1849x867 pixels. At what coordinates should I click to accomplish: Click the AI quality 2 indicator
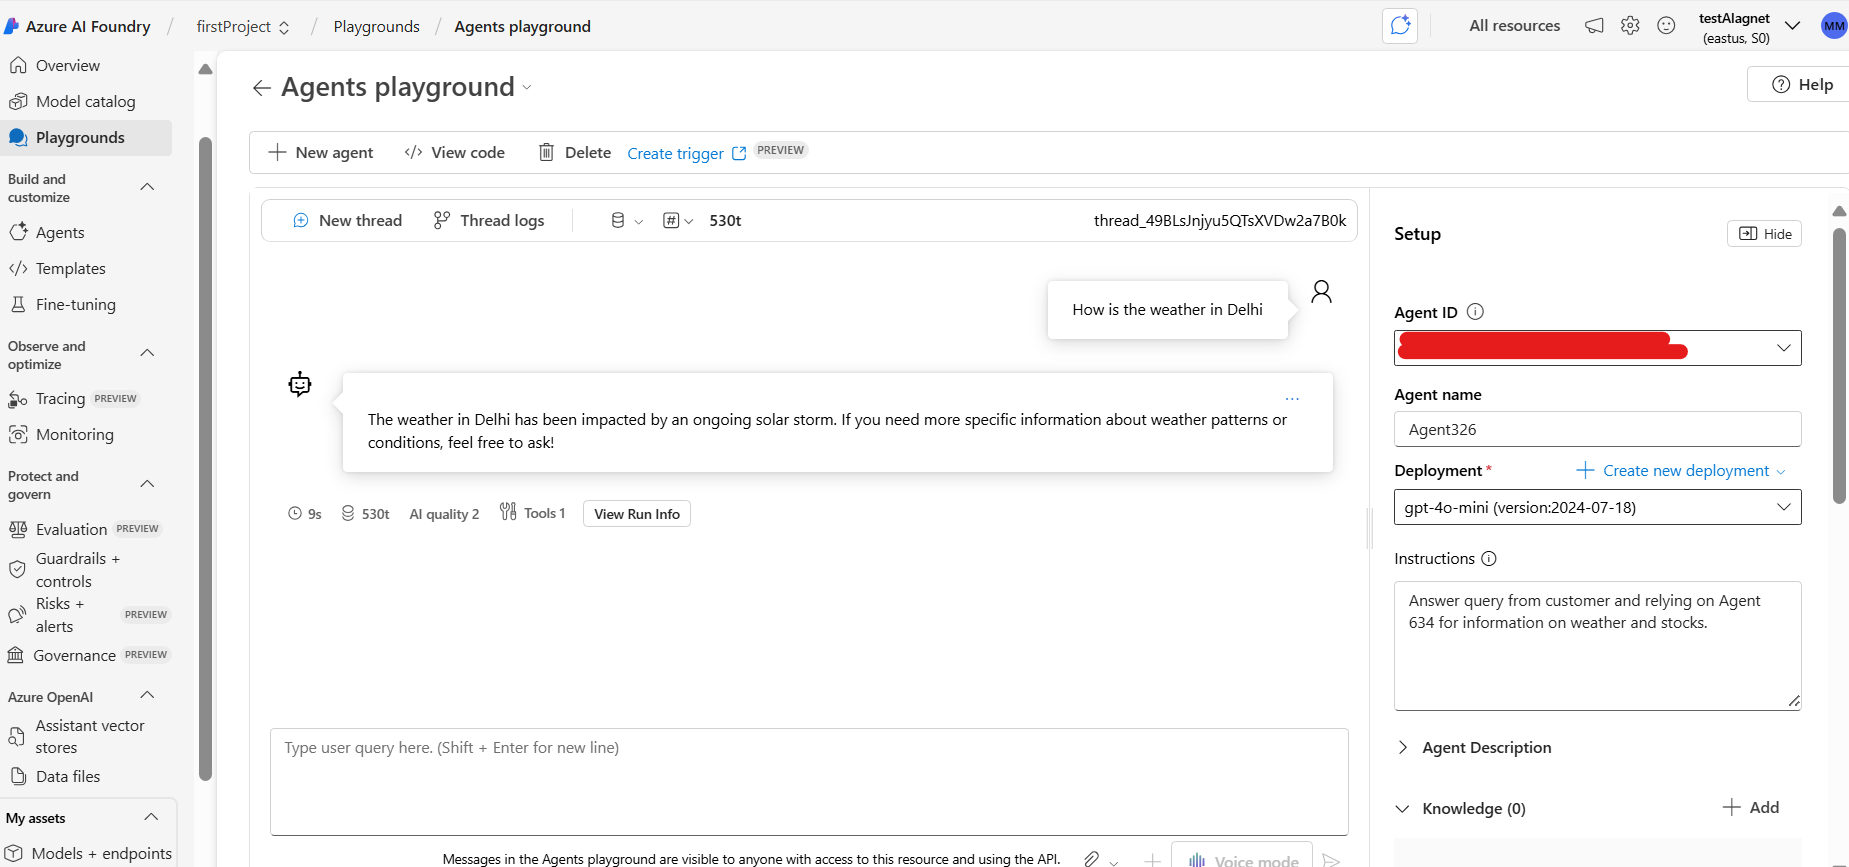tap(444, 514)
